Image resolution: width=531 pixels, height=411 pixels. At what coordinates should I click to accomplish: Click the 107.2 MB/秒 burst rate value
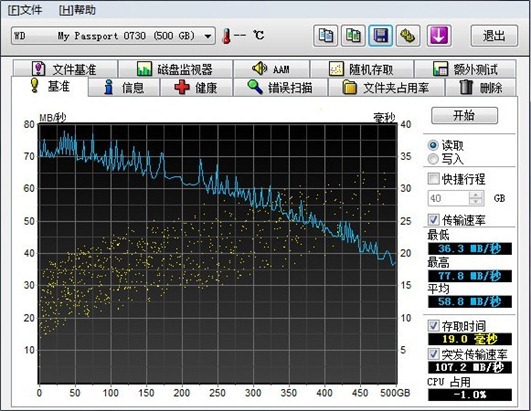[470, 367]
